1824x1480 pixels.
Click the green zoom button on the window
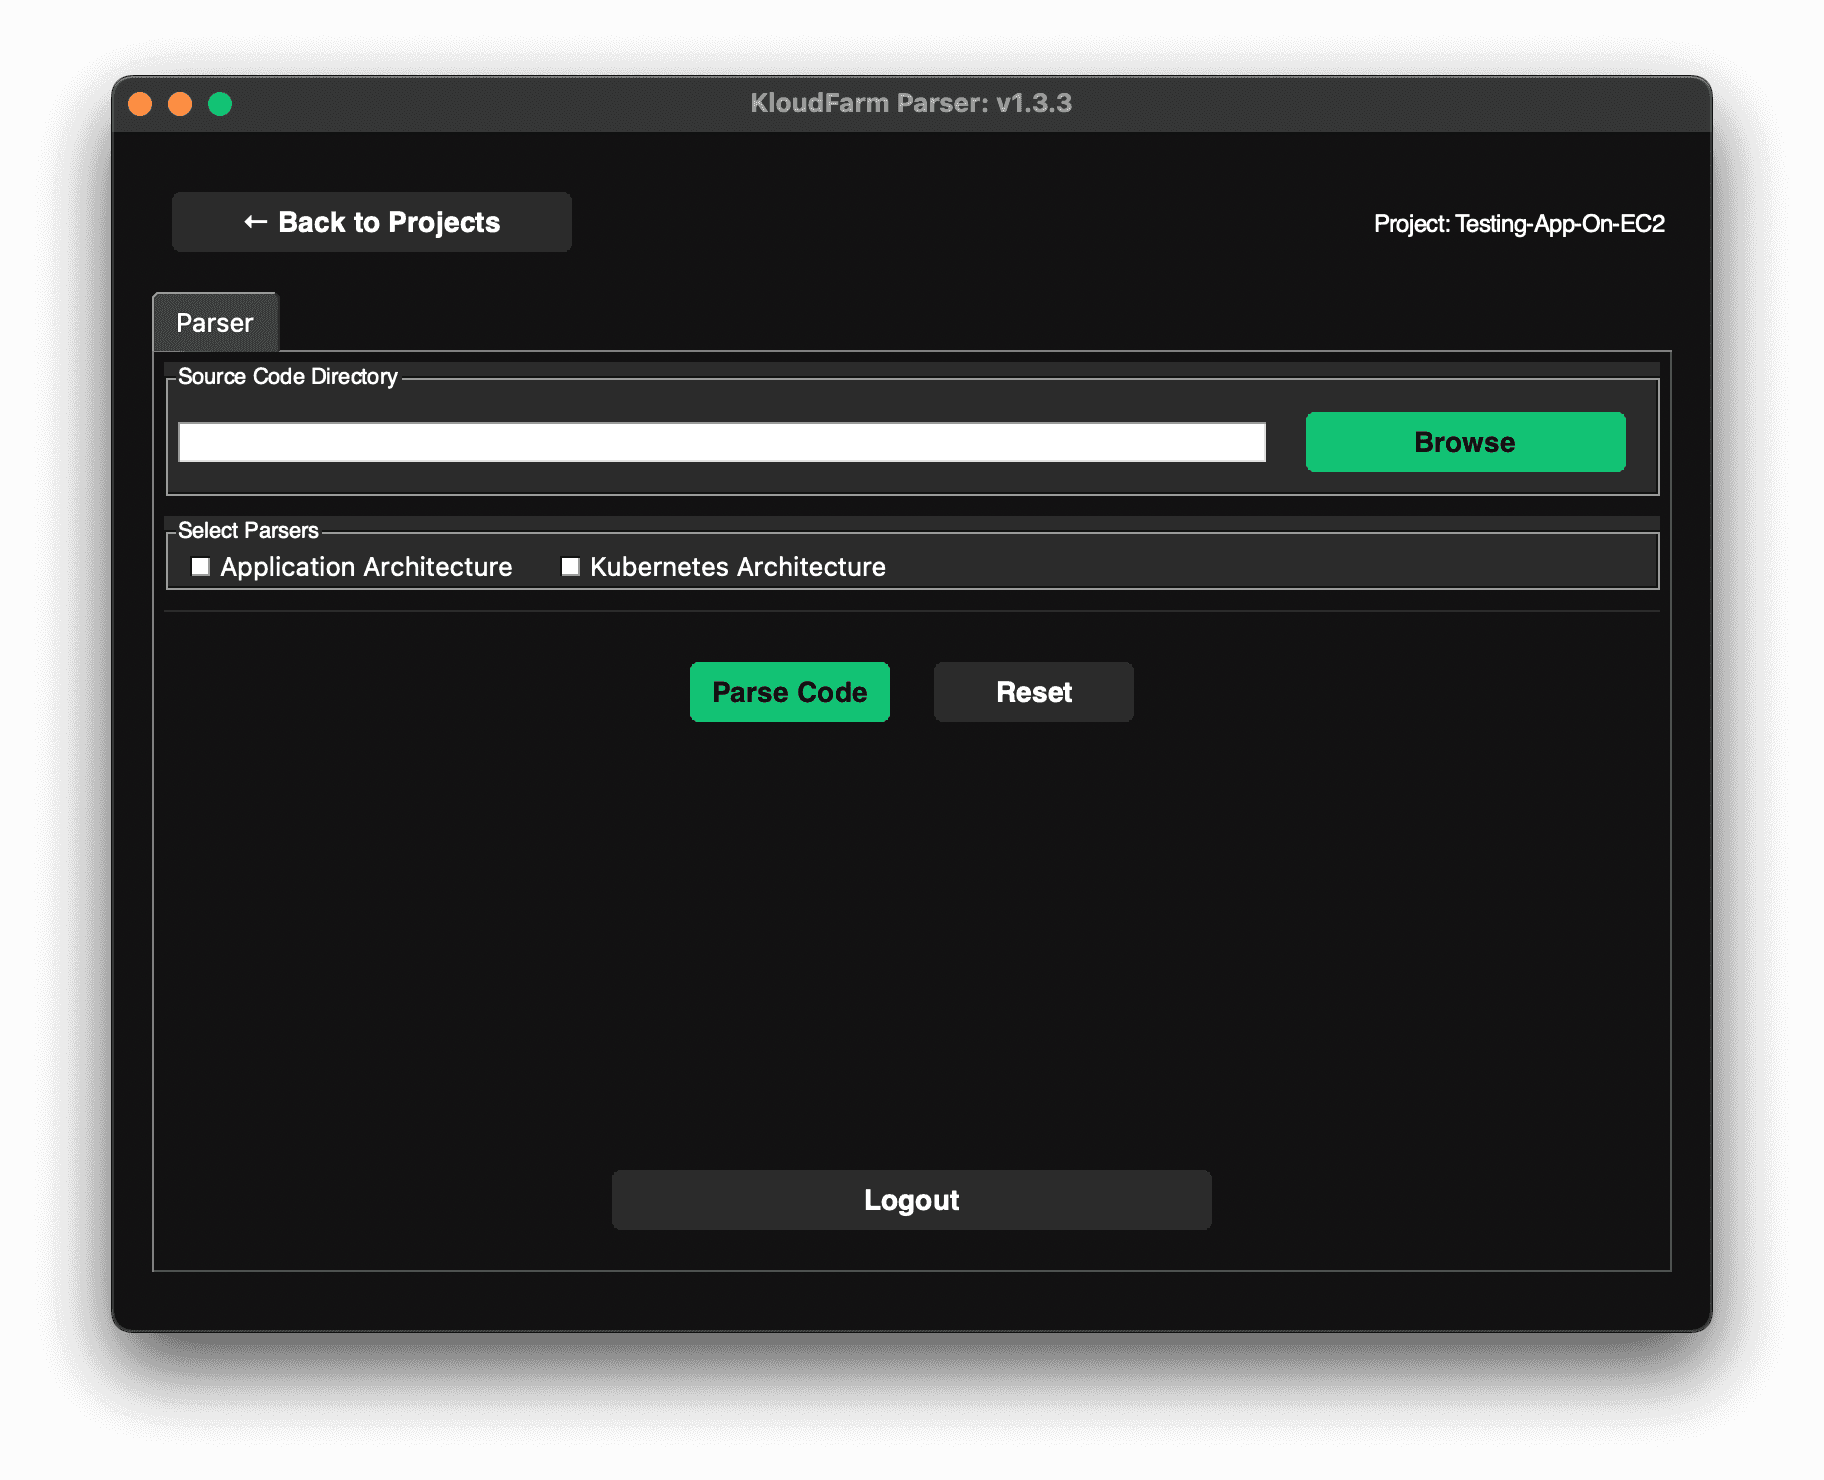click(x=219, y=102)
